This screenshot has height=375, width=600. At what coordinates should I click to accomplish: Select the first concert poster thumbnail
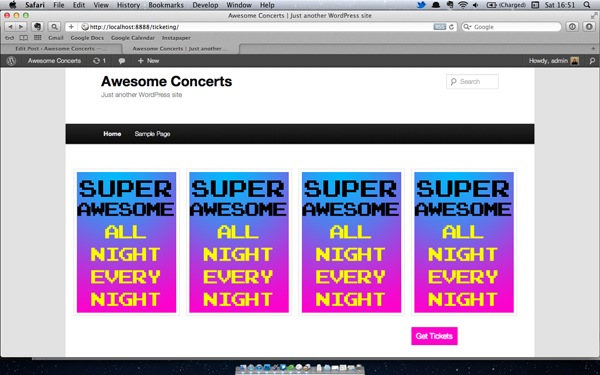(x=126, y=242)
